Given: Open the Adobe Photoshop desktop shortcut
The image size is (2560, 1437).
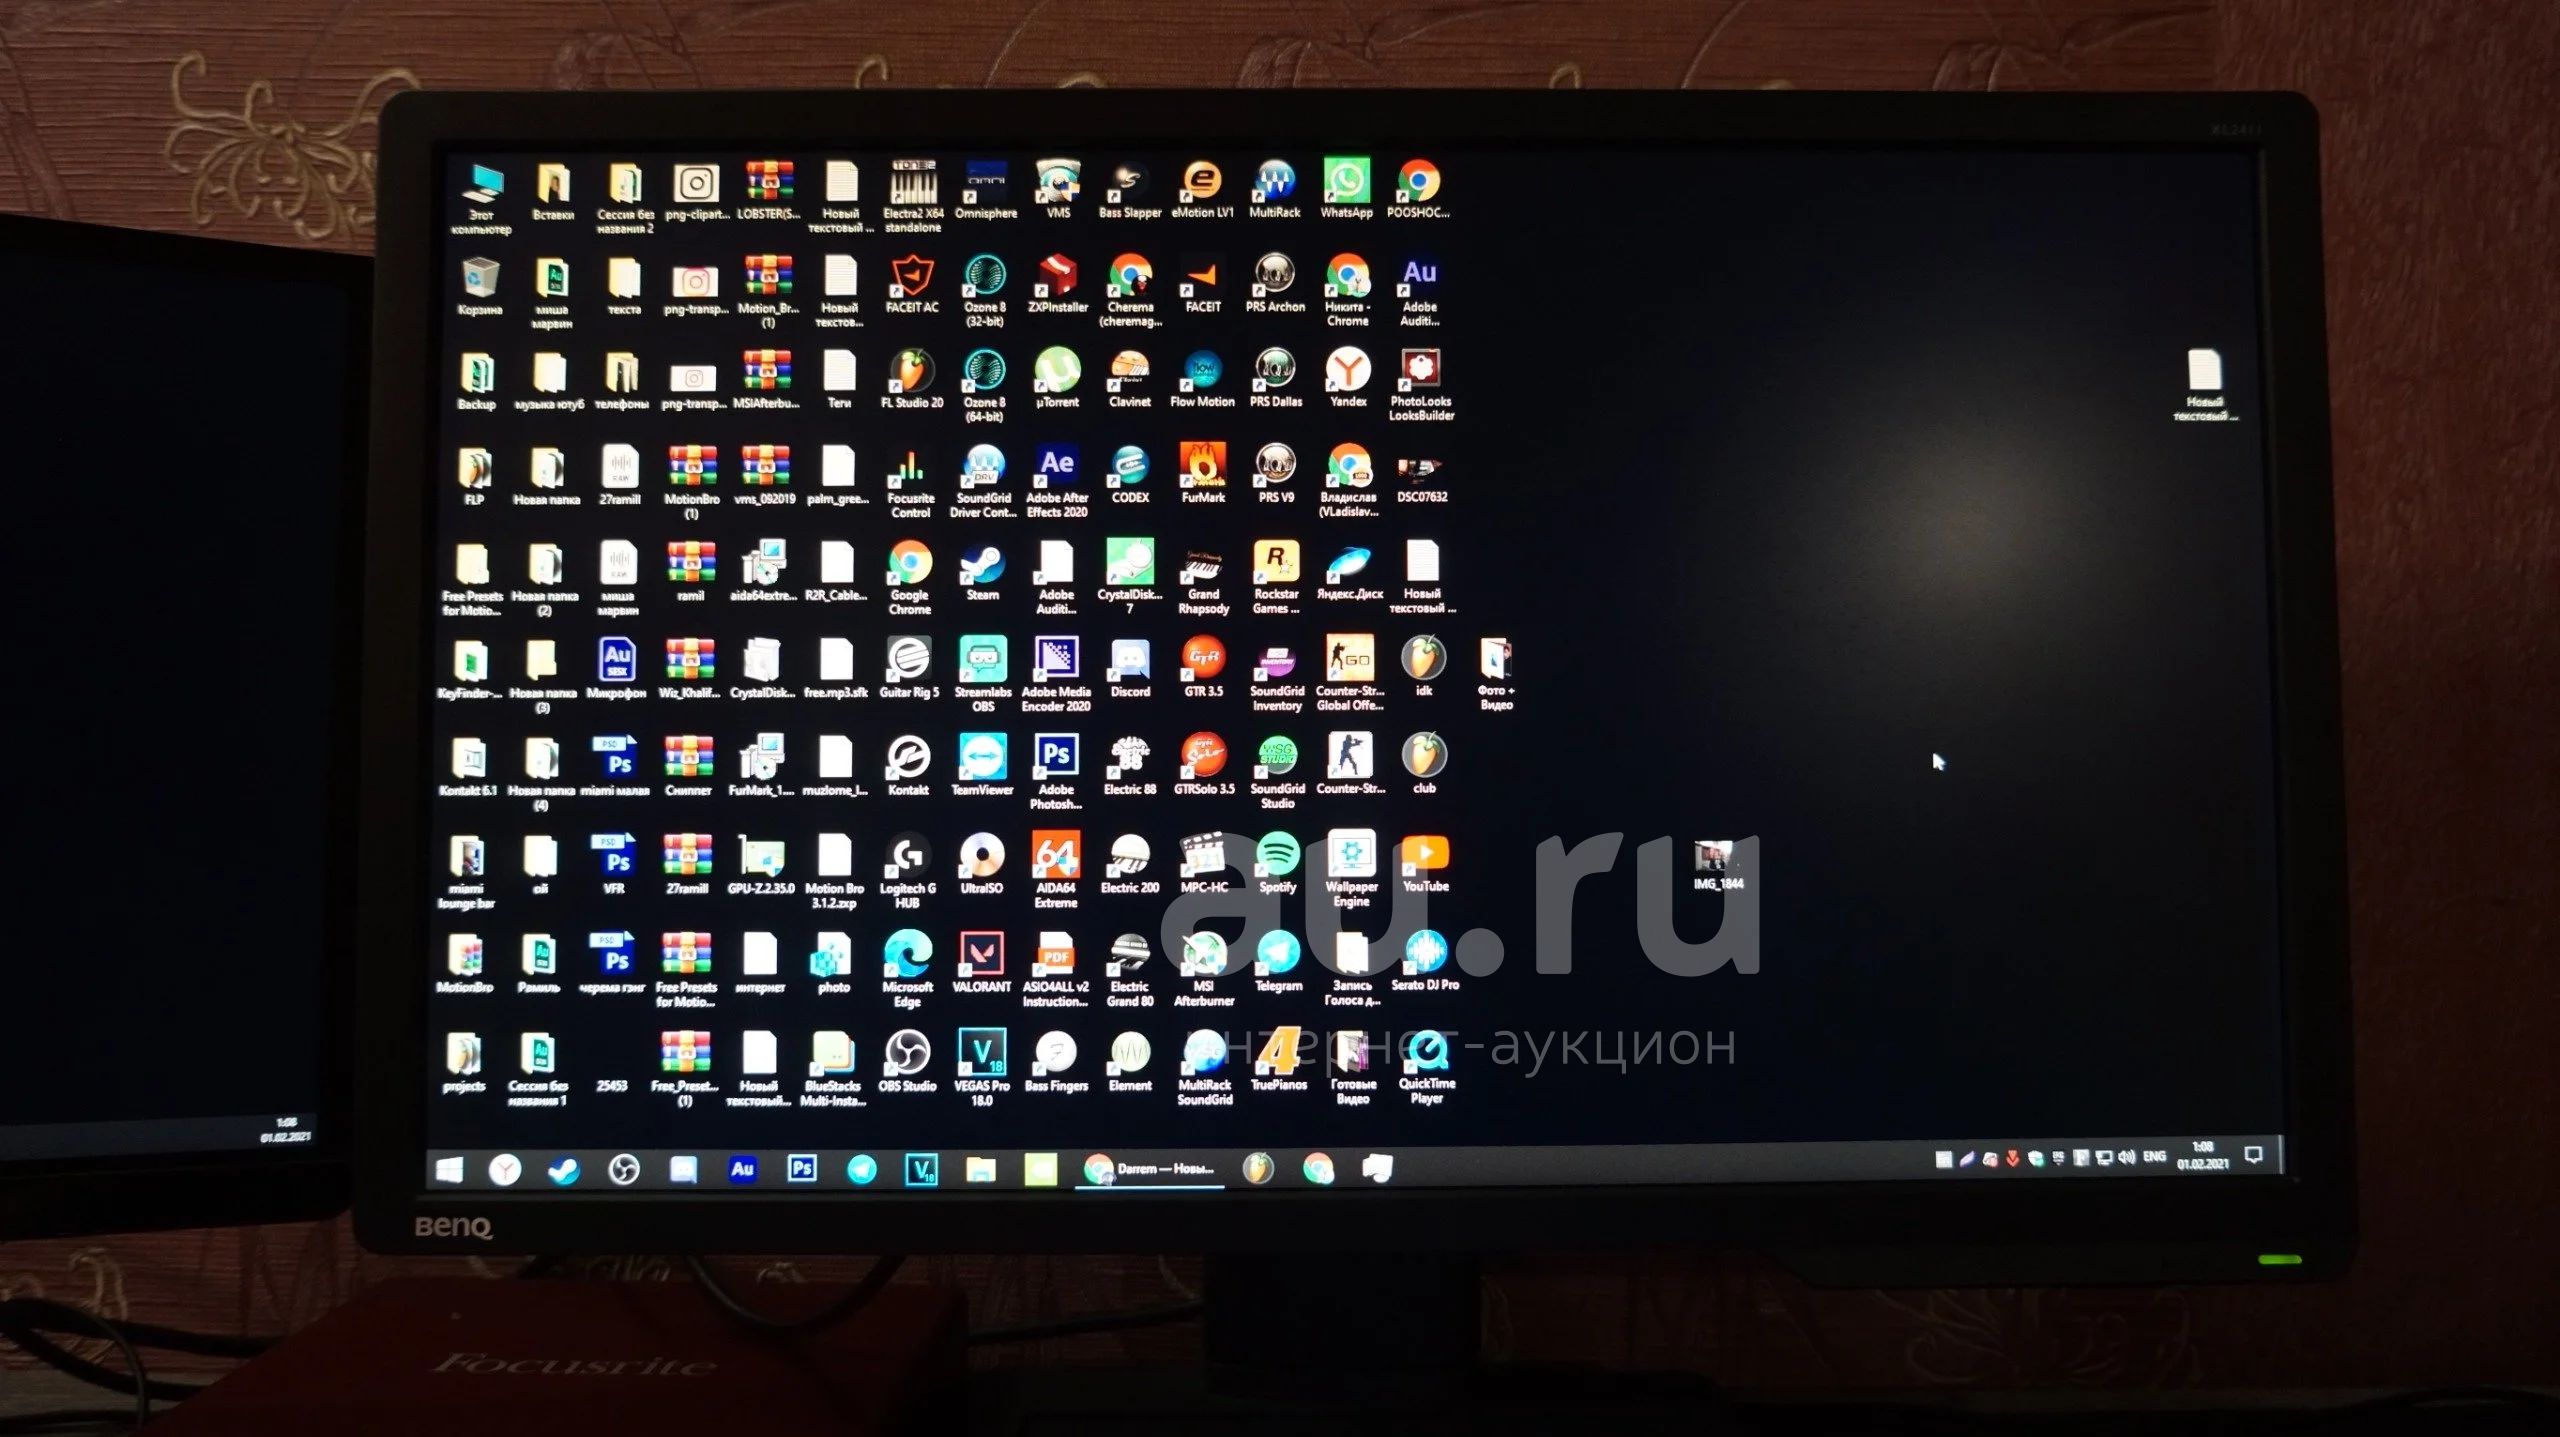Looking at the screenshot, I should point(1056,772).
